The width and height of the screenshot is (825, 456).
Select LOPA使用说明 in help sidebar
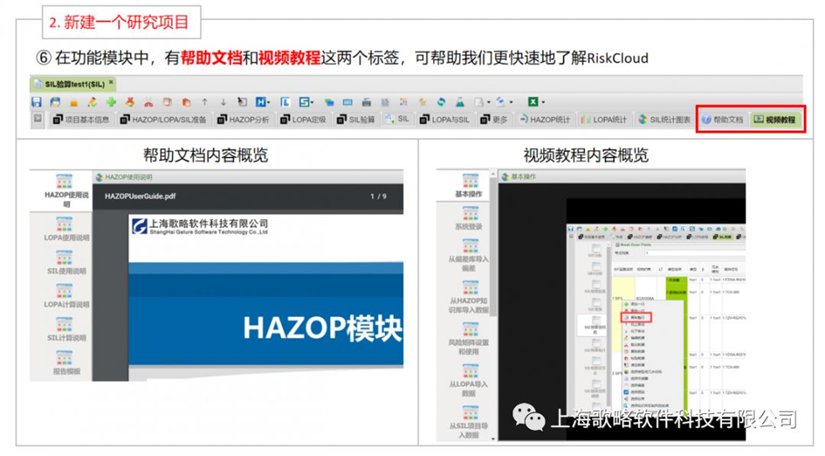pyautogui.click(x=66, y=229)
